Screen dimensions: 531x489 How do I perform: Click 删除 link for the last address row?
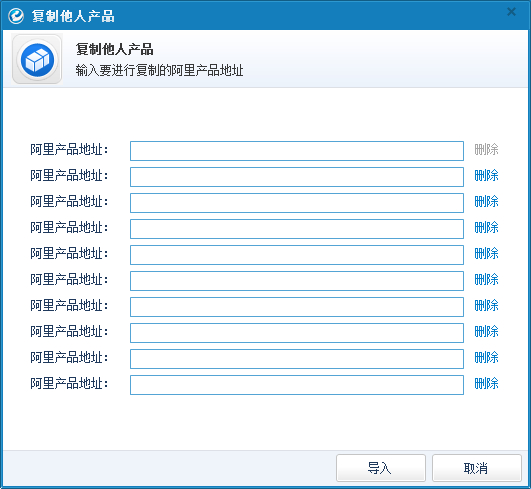(486, 383)
